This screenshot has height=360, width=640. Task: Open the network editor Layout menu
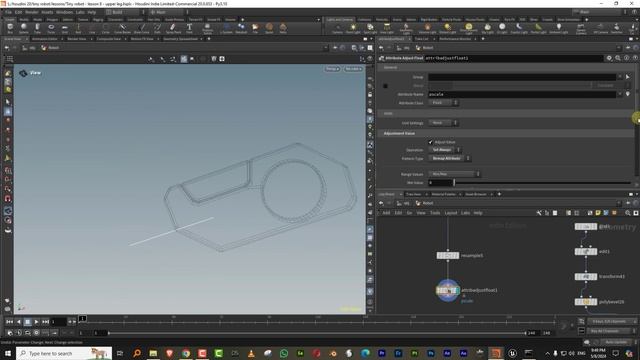click(451, 213)
